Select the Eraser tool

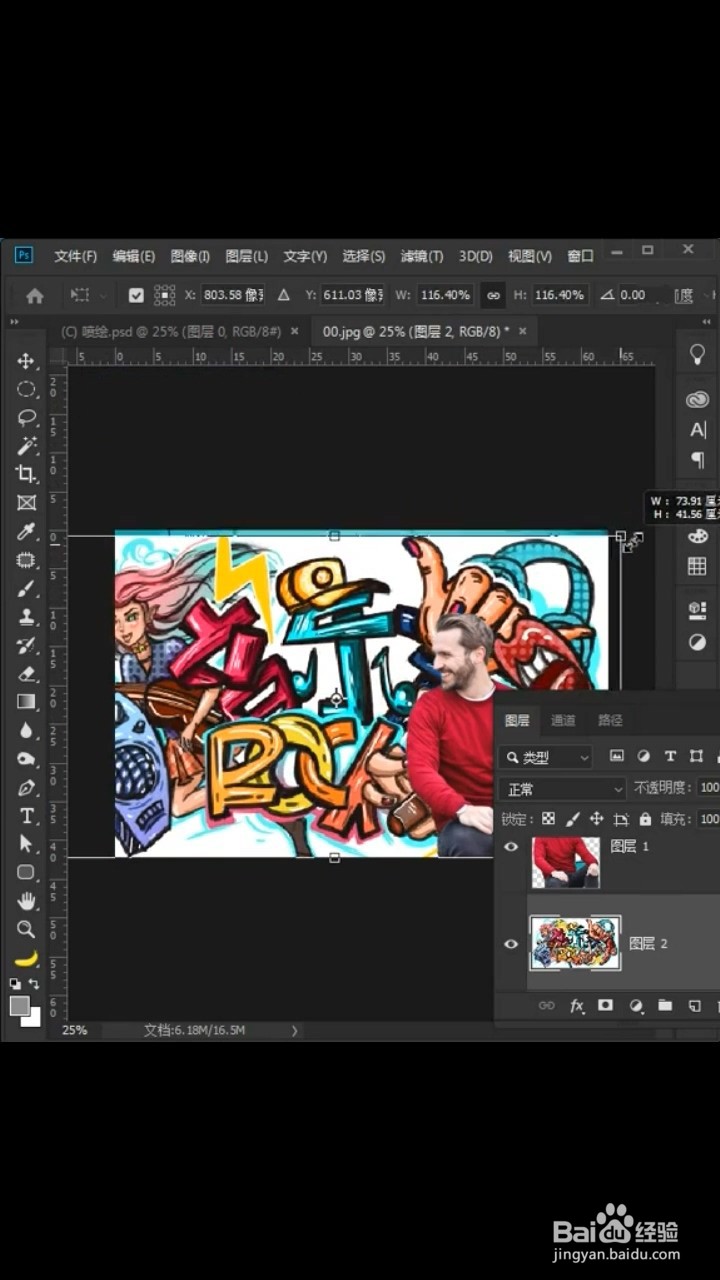26,673
